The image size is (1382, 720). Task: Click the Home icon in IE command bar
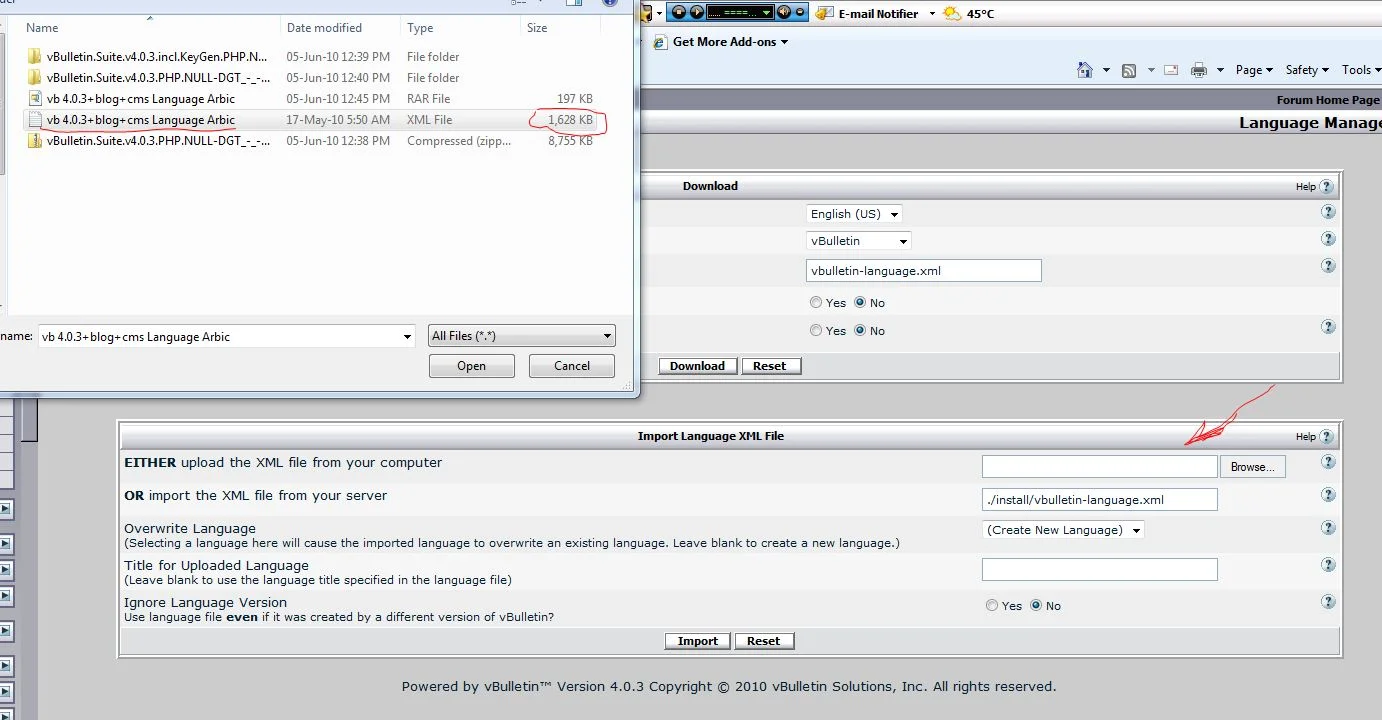[1084, 70]
